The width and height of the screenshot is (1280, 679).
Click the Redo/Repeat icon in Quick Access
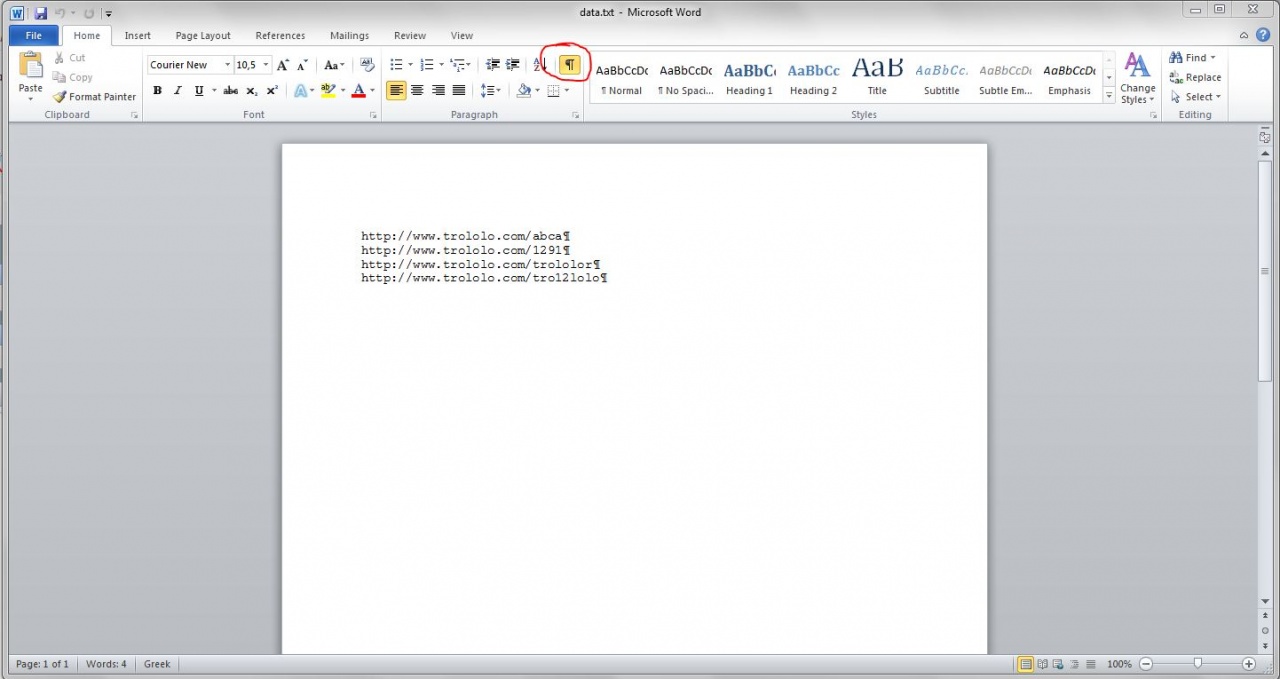pyautogui.click(x=87, y=14)
